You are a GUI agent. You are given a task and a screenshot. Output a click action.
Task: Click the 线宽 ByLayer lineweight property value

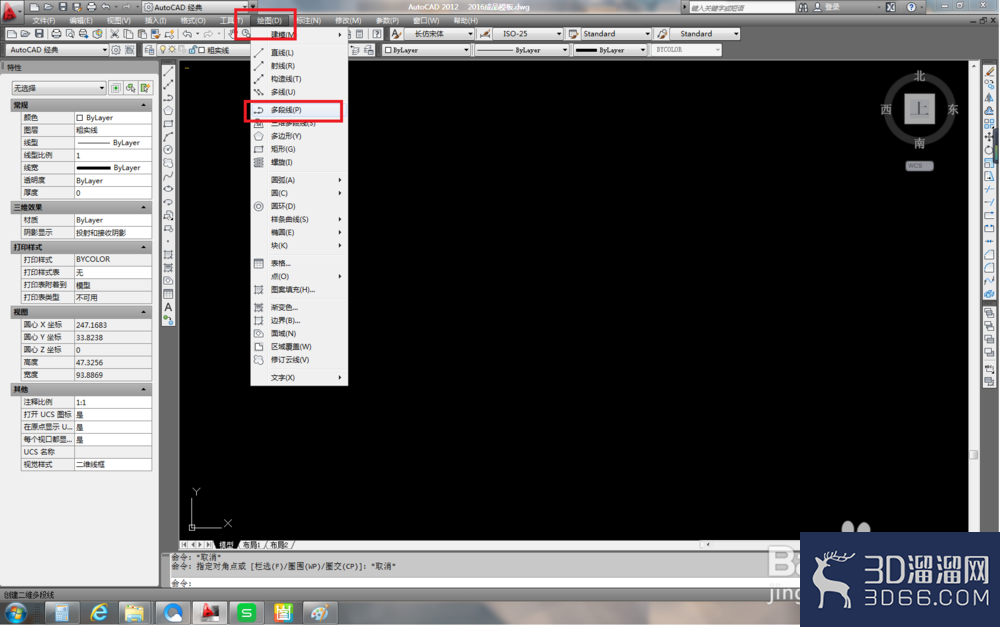113,168
